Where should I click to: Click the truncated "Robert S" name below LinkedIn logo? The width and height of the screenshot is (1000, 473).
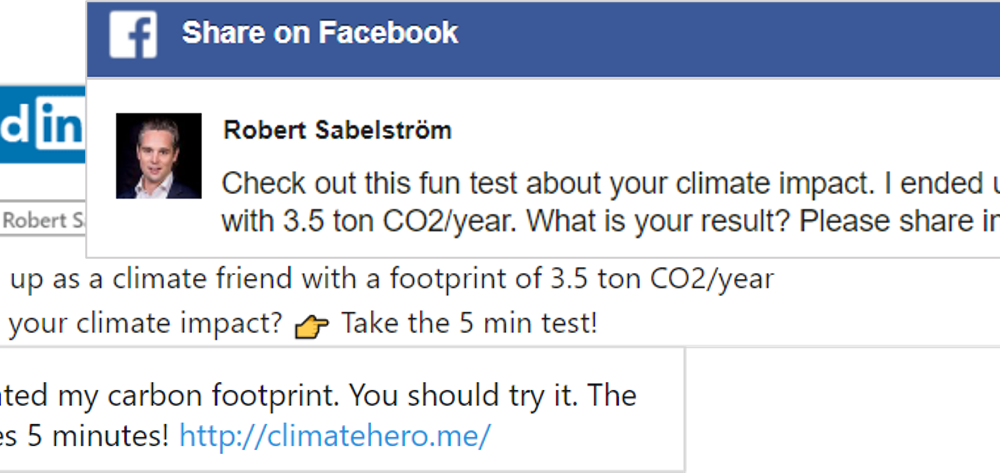(x=43, y=221)
